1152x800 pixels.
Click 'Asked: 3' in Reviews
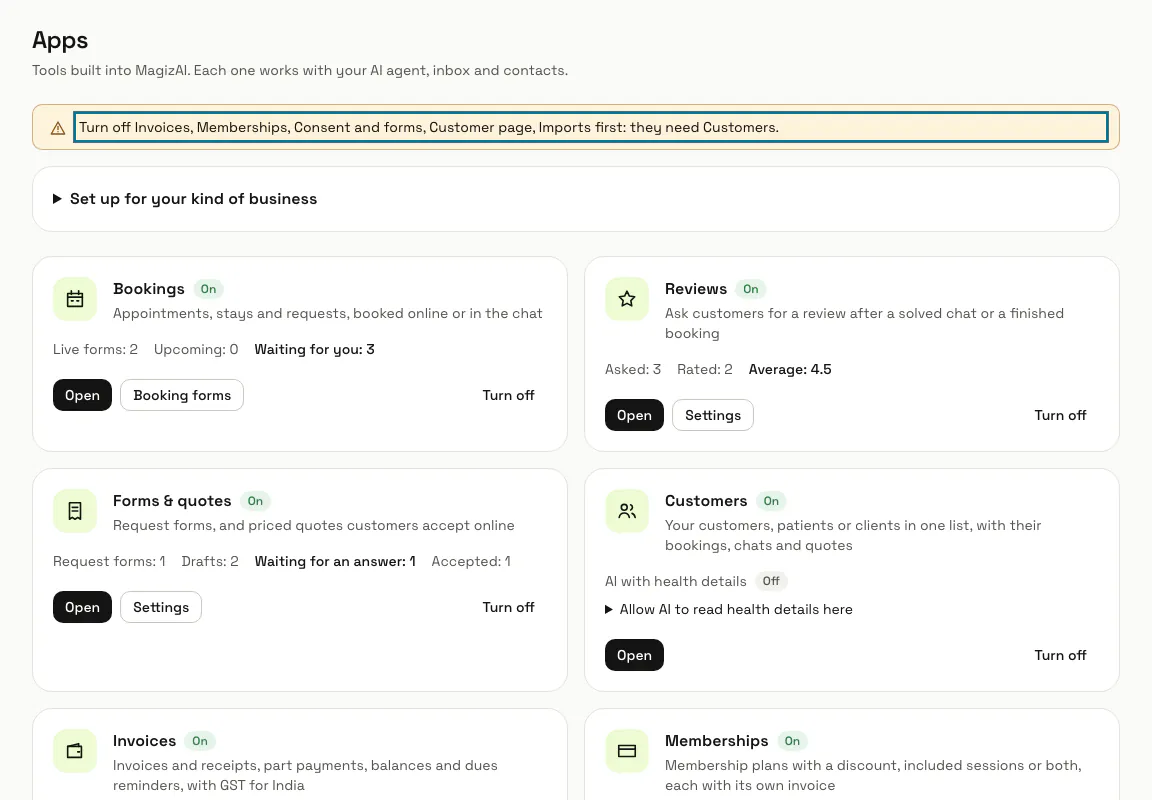(x=633, y=370)
